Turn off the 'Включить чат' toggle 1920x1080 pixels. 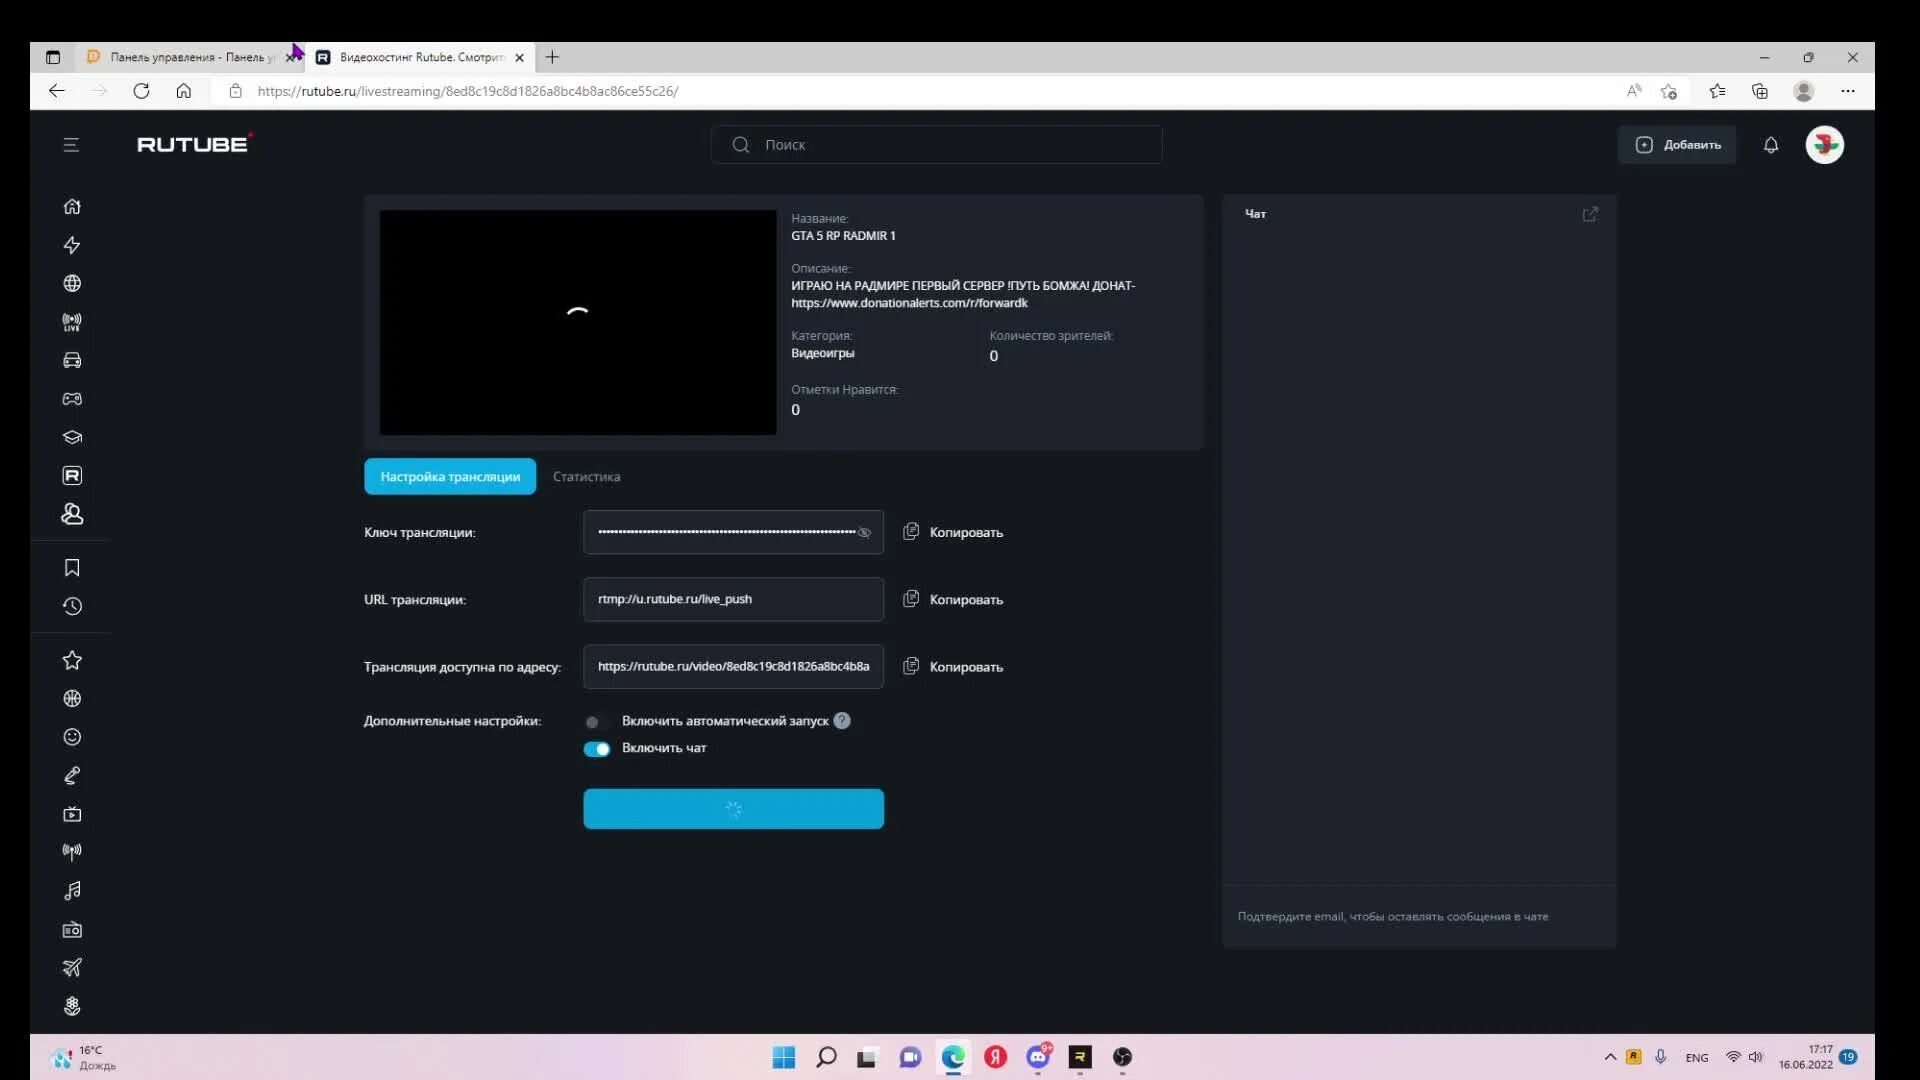[x=597, y=749]
